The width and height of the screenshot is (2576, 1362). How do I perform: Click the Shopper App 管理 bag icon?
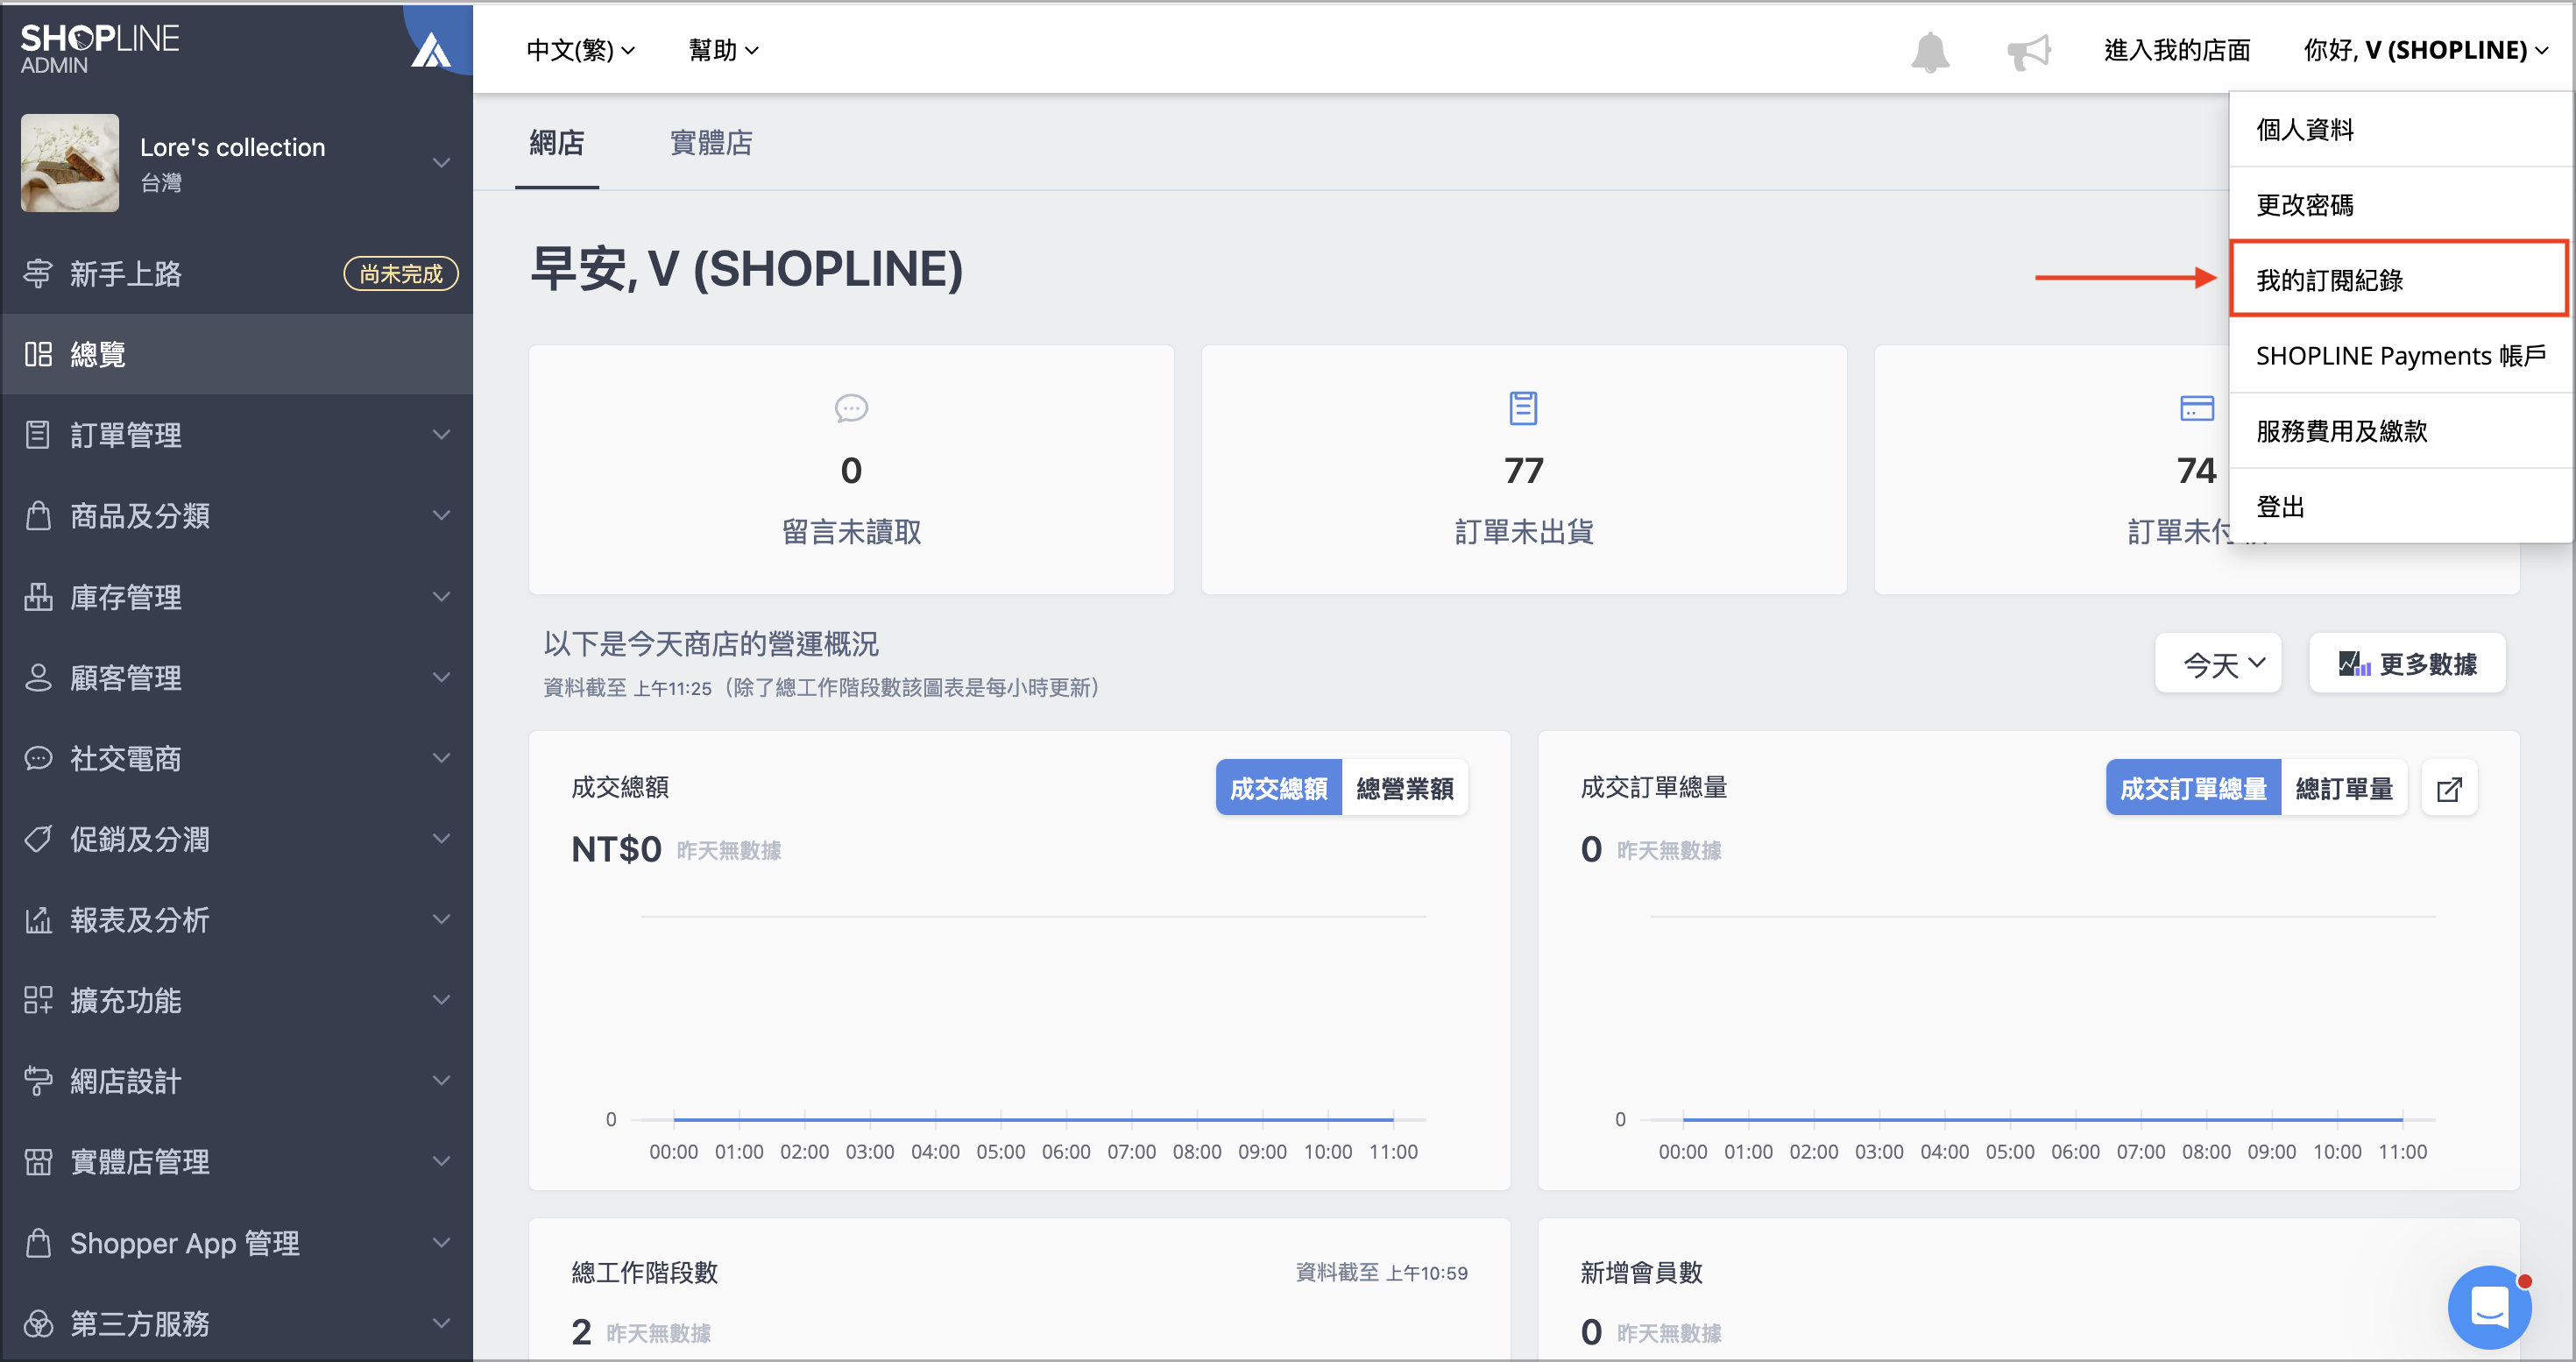tap(38, 1243)
